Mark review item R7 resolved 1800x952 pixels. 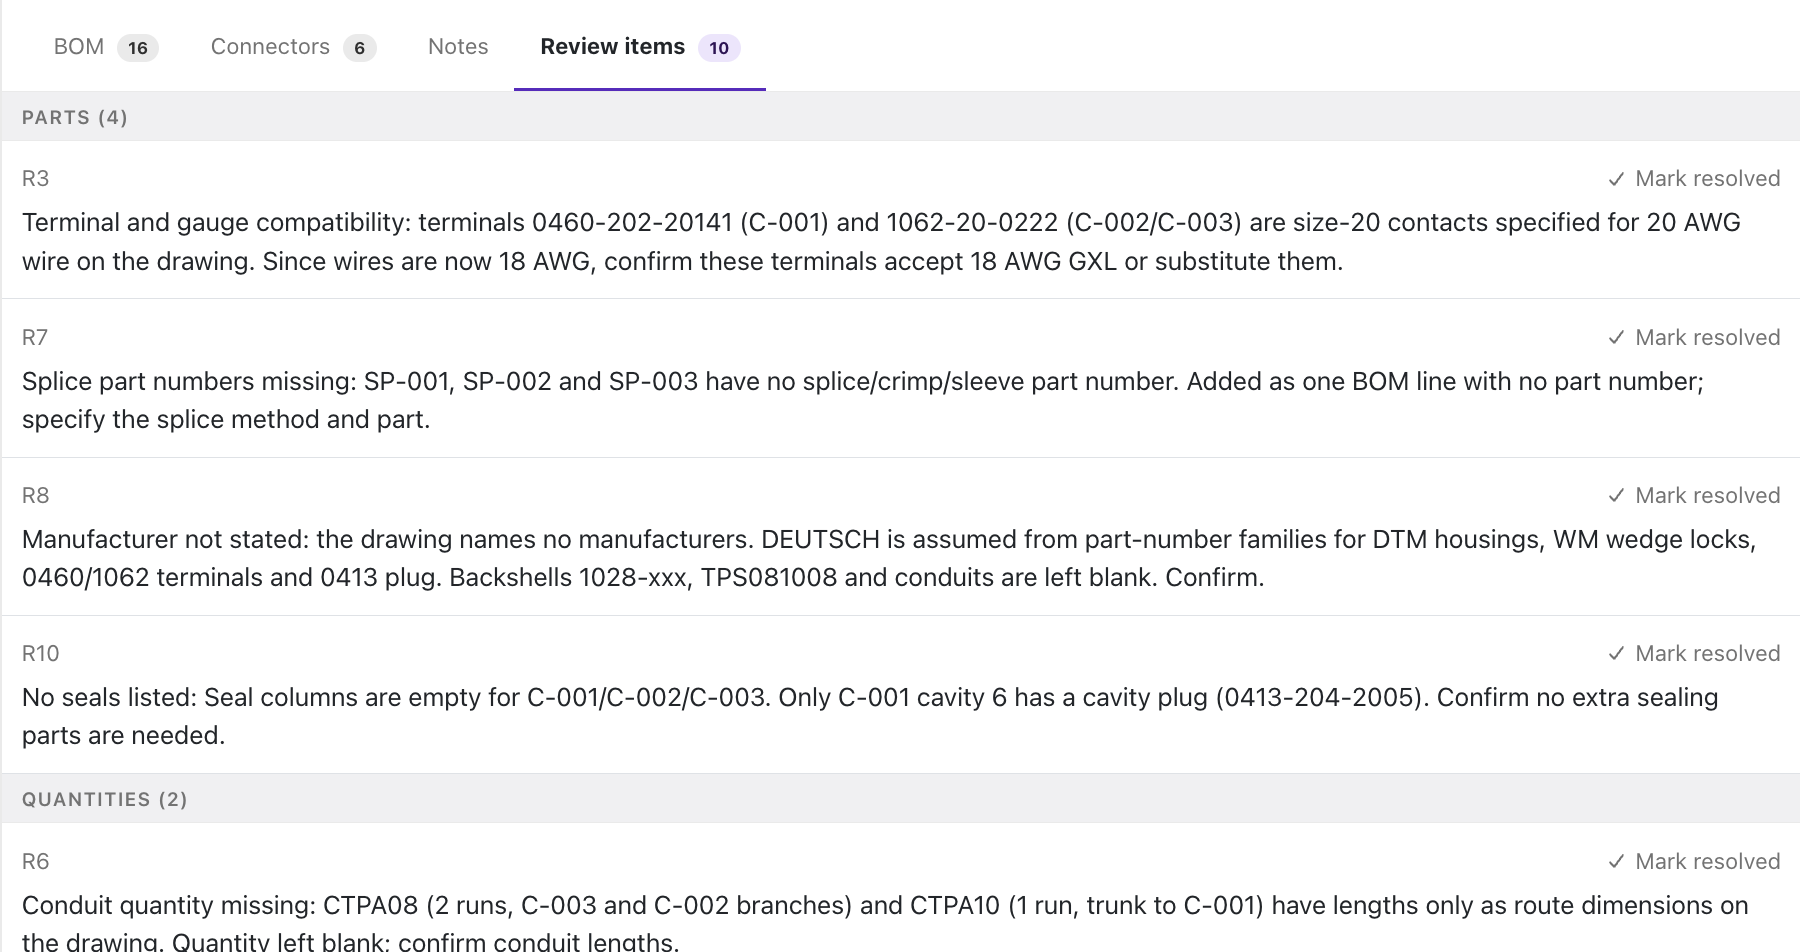click(x=1694, y=338)
